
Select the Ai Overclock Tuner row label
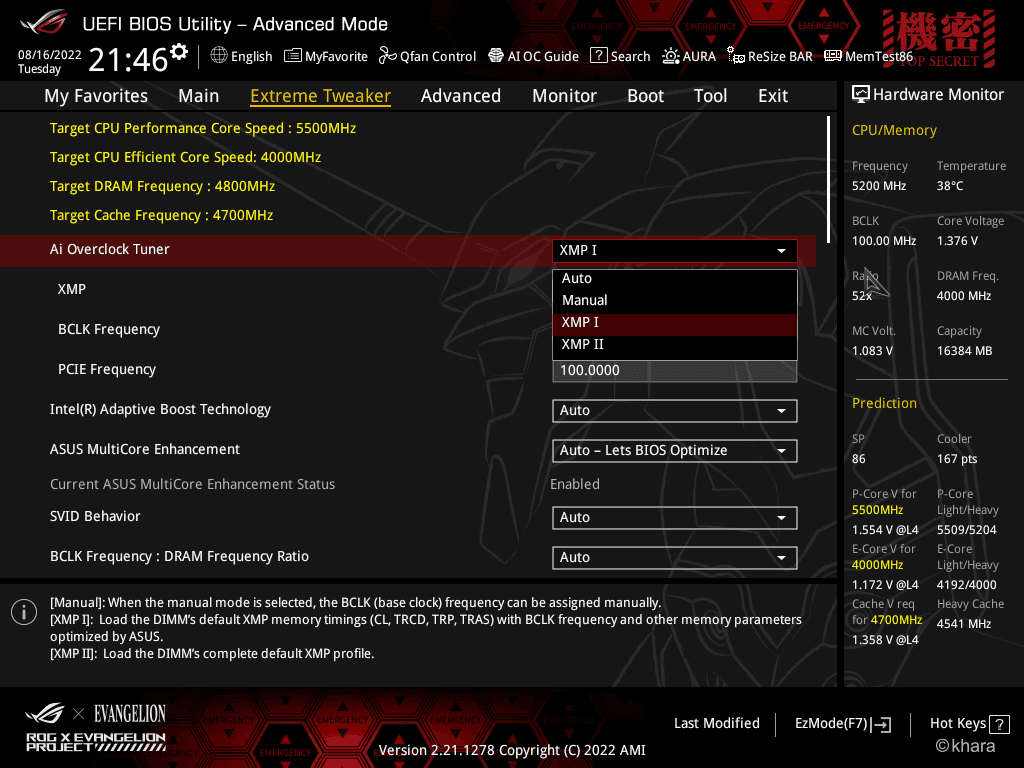(x=110, y=249)
